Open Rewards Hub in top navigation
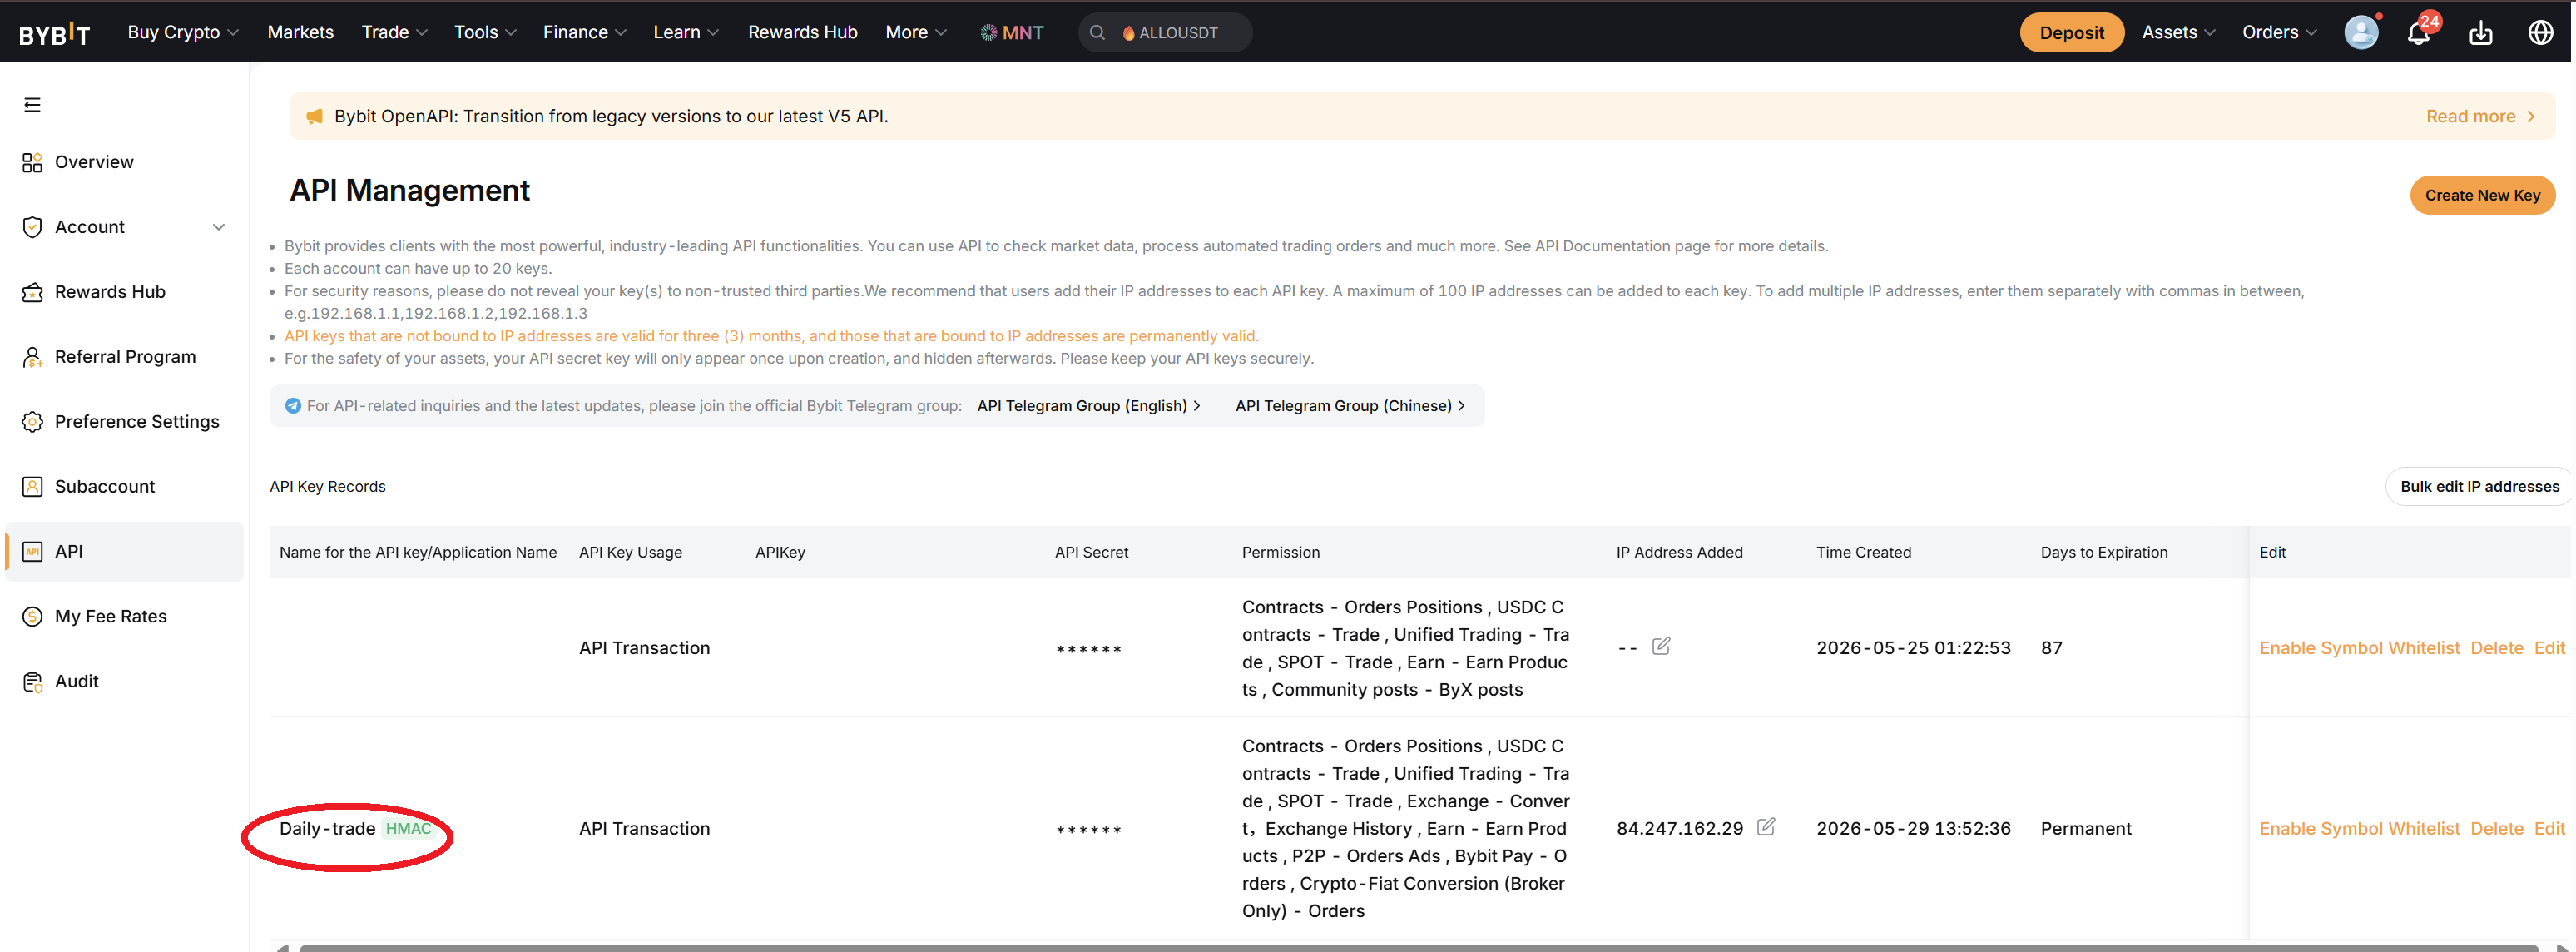2576x952 pixels. 802,33
